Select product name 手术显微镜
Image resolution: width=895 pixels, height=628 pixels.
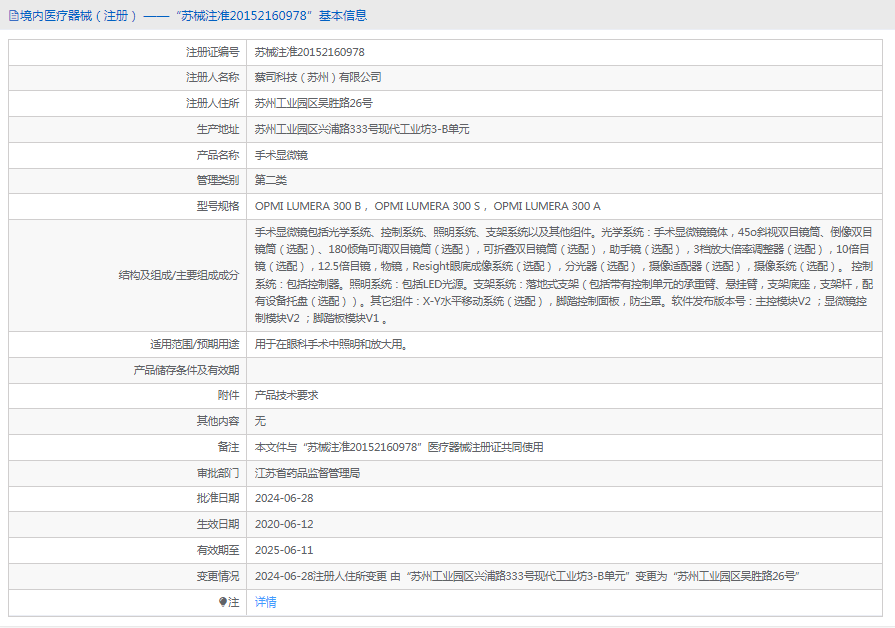click(x=281, y=155)
